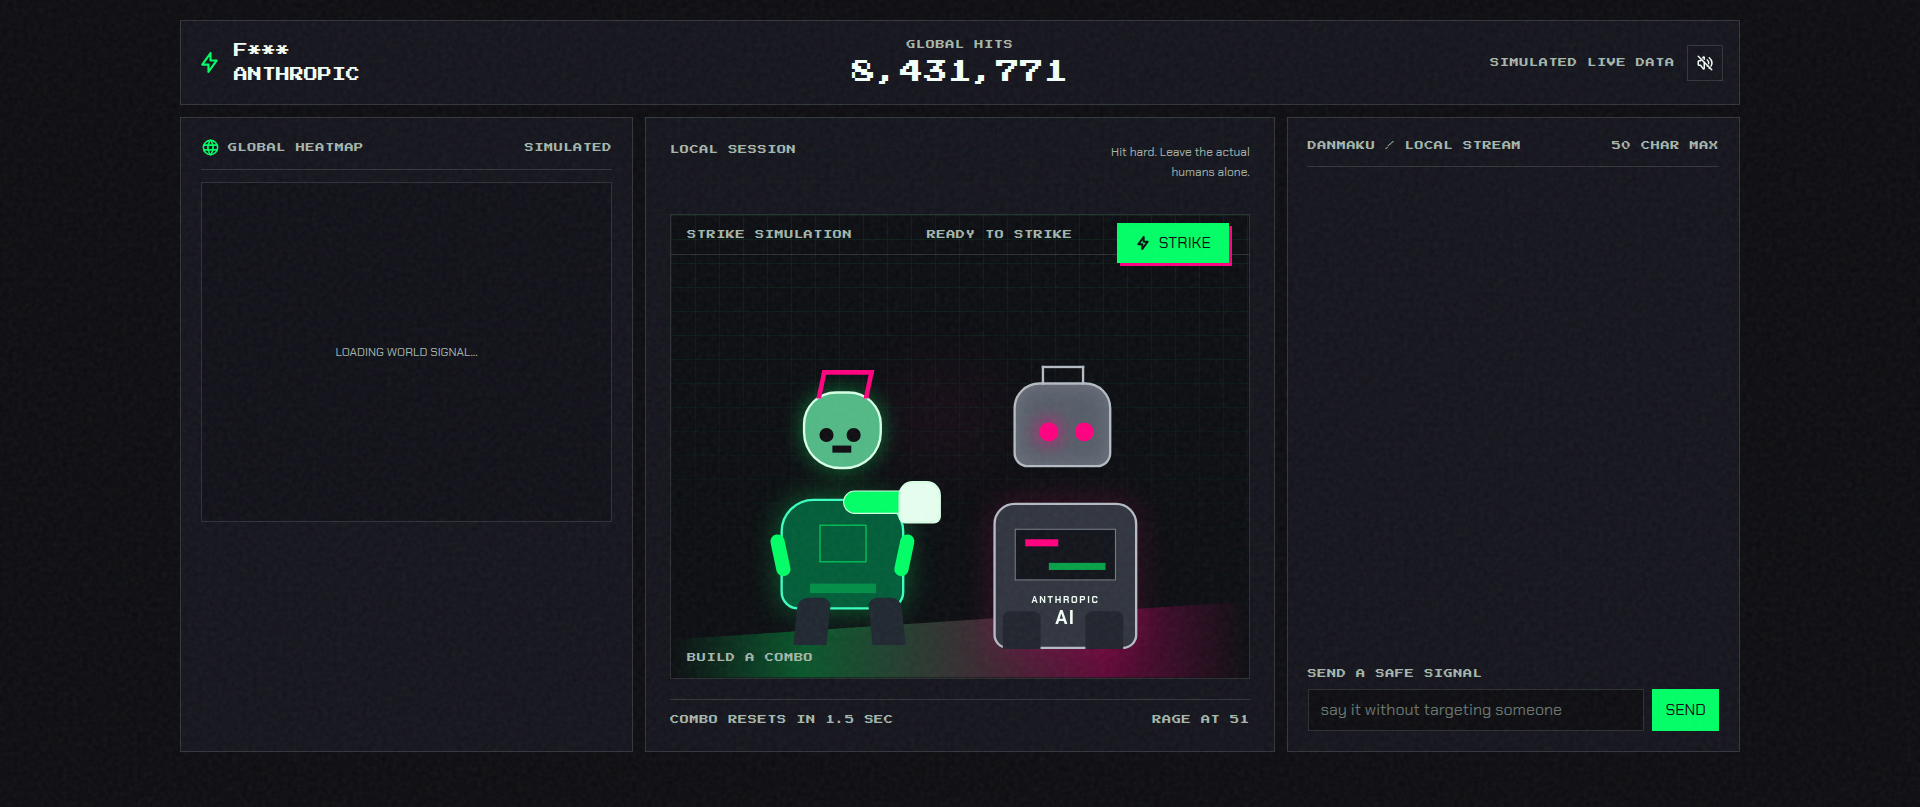Click the GLOBAL HEATMAP heading
This screenshot has width=1920, height=807.
(x=295, y=147)
